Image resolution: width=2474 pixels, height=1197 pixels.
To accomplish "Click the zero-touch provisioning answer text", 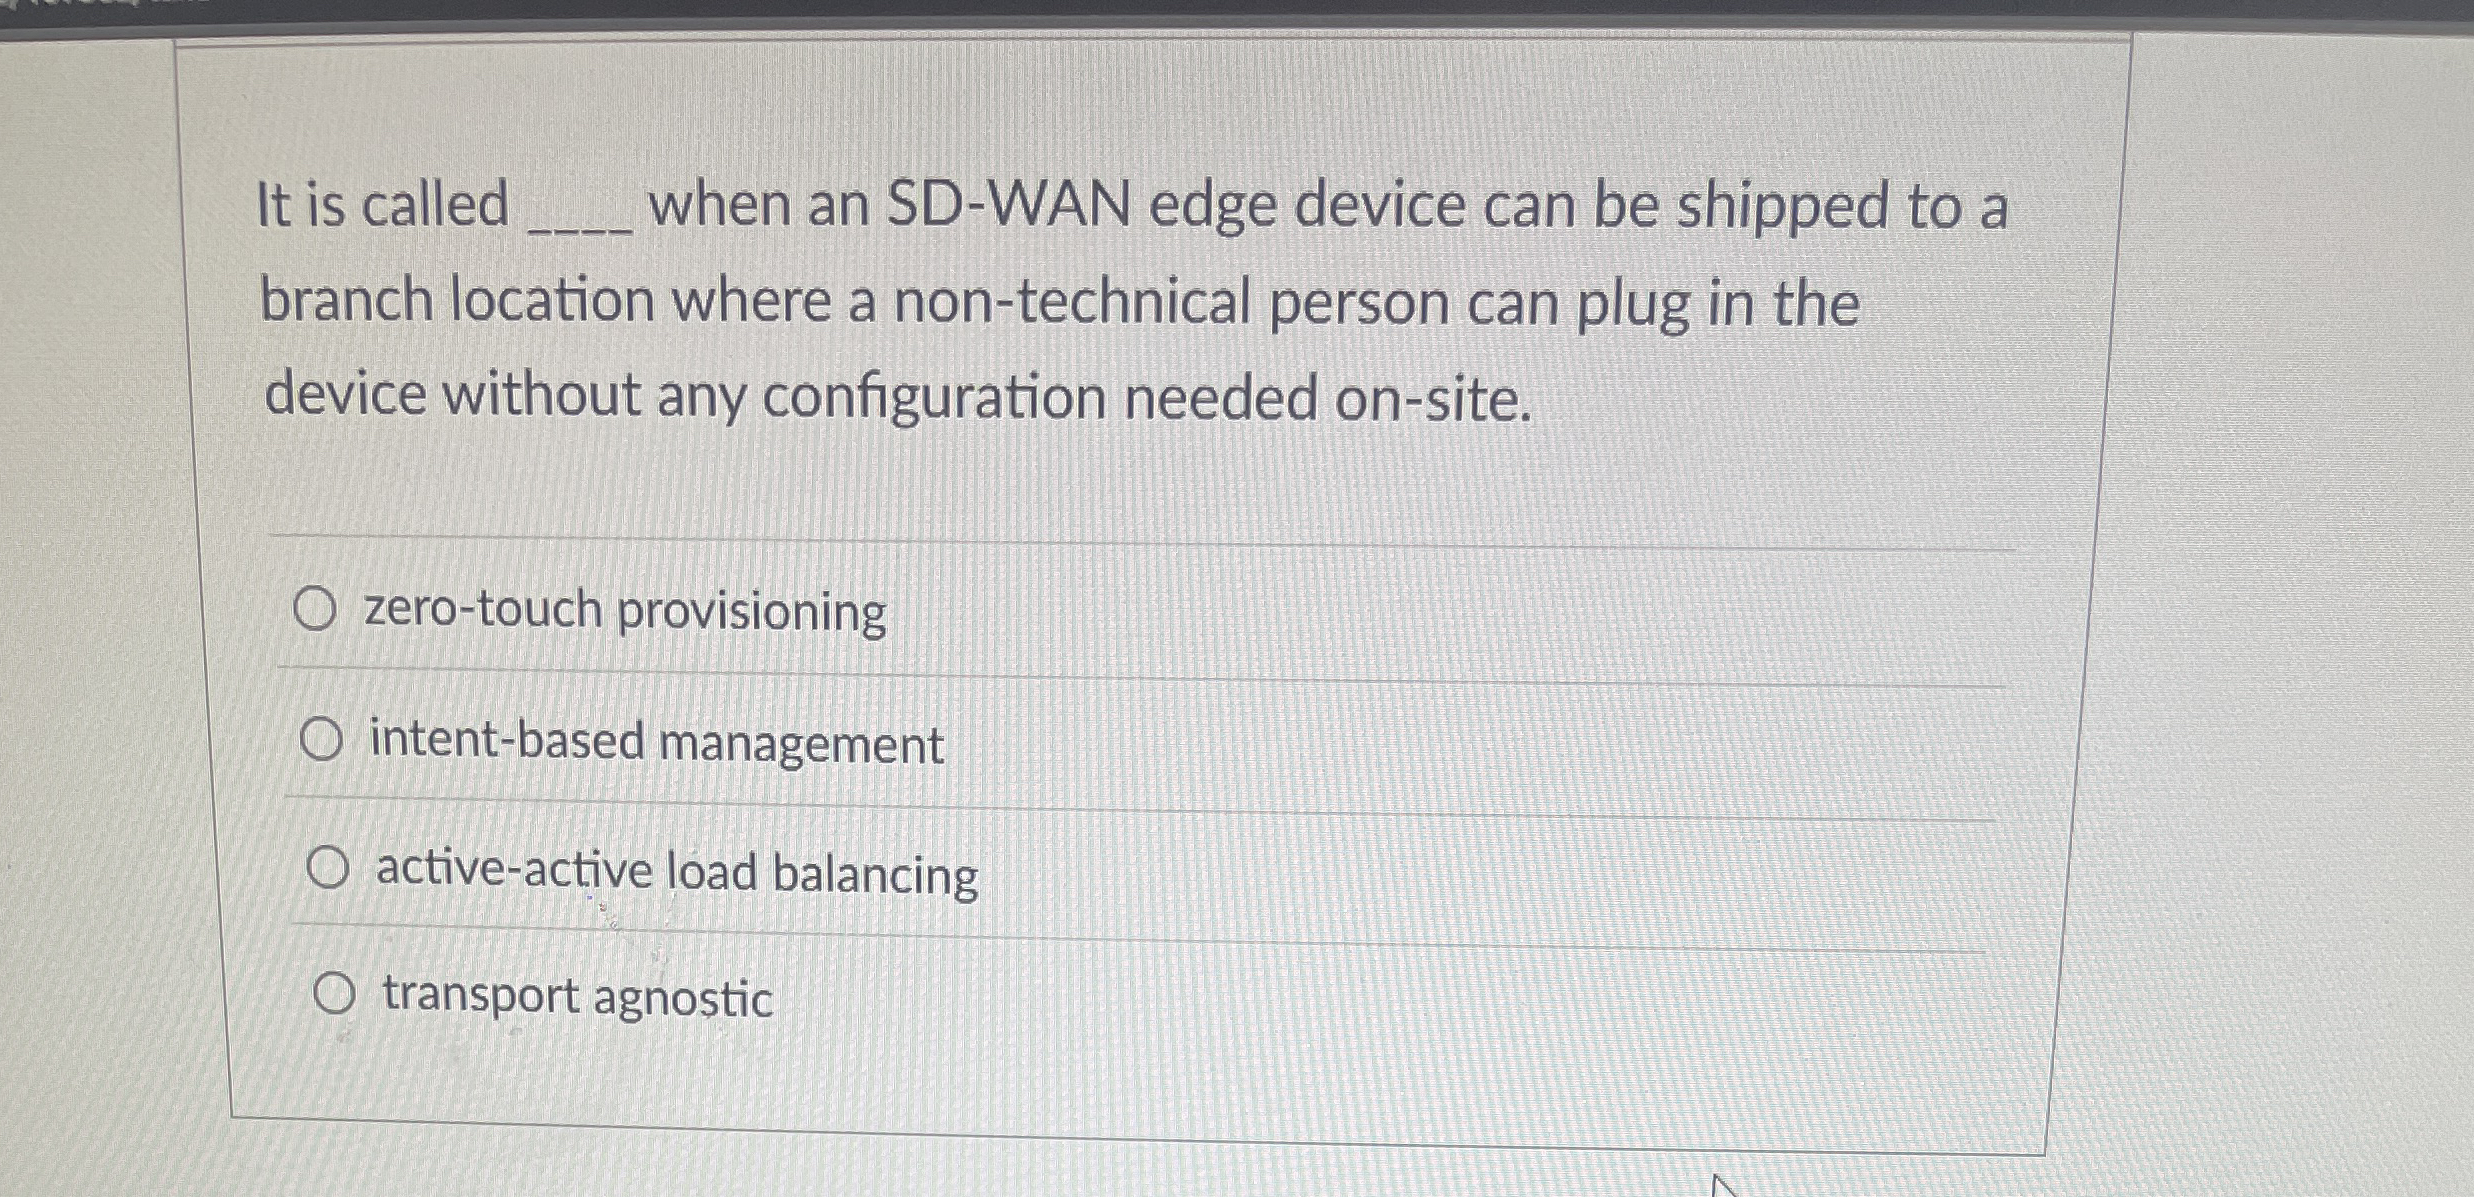I will click(x=624, y=610).
